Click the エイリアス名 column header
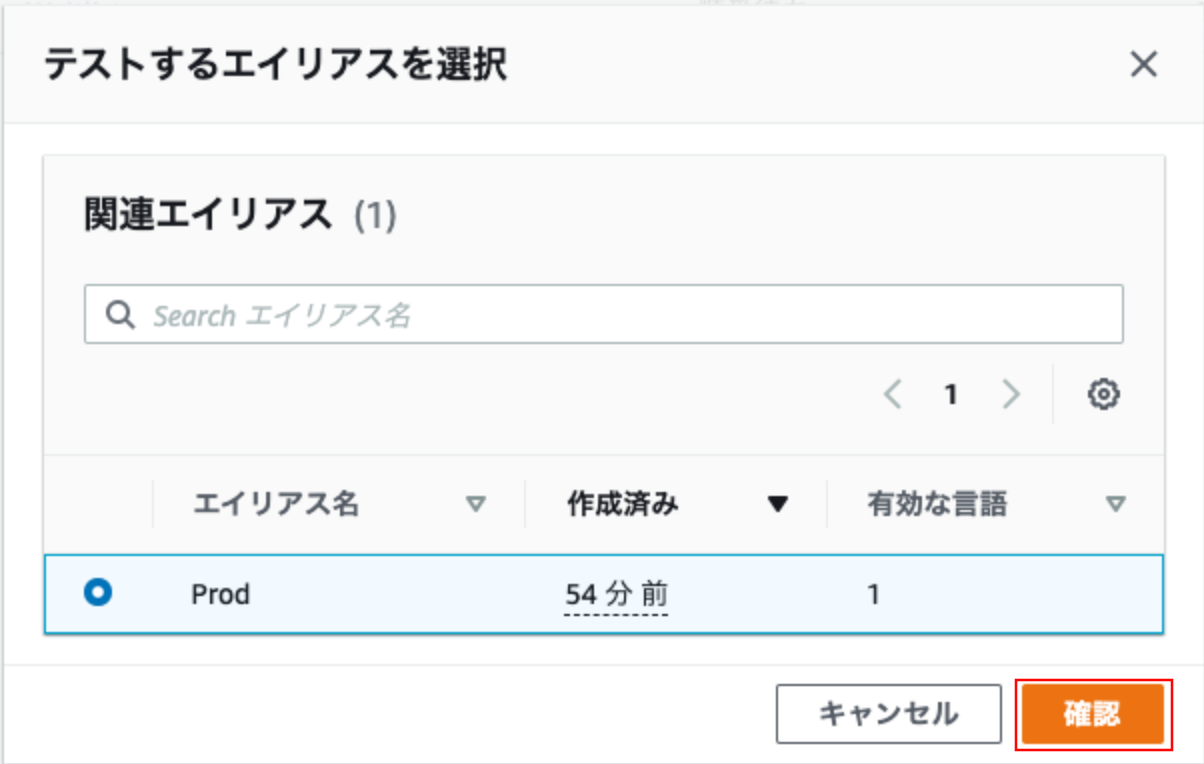The height and width of the screenshot is (764, 1204). (275, 505)
